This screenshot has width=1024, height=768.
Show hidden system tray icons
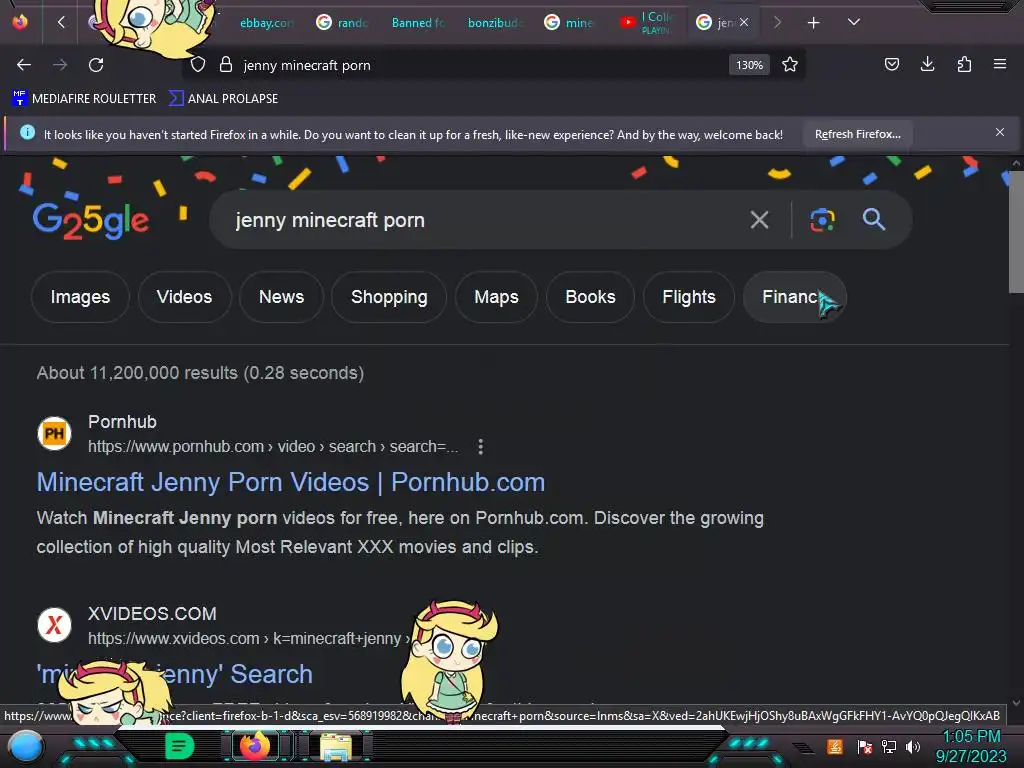(x=804, y=747)
